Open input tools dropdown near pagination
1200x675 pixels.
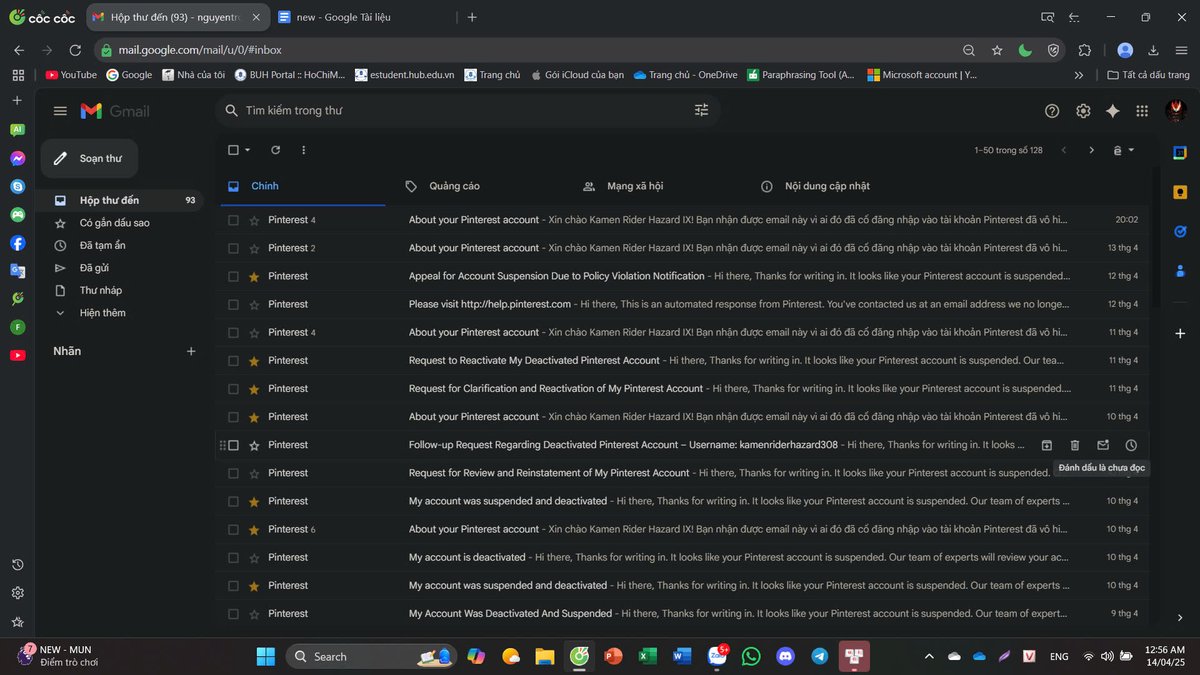click(1124, 150)
